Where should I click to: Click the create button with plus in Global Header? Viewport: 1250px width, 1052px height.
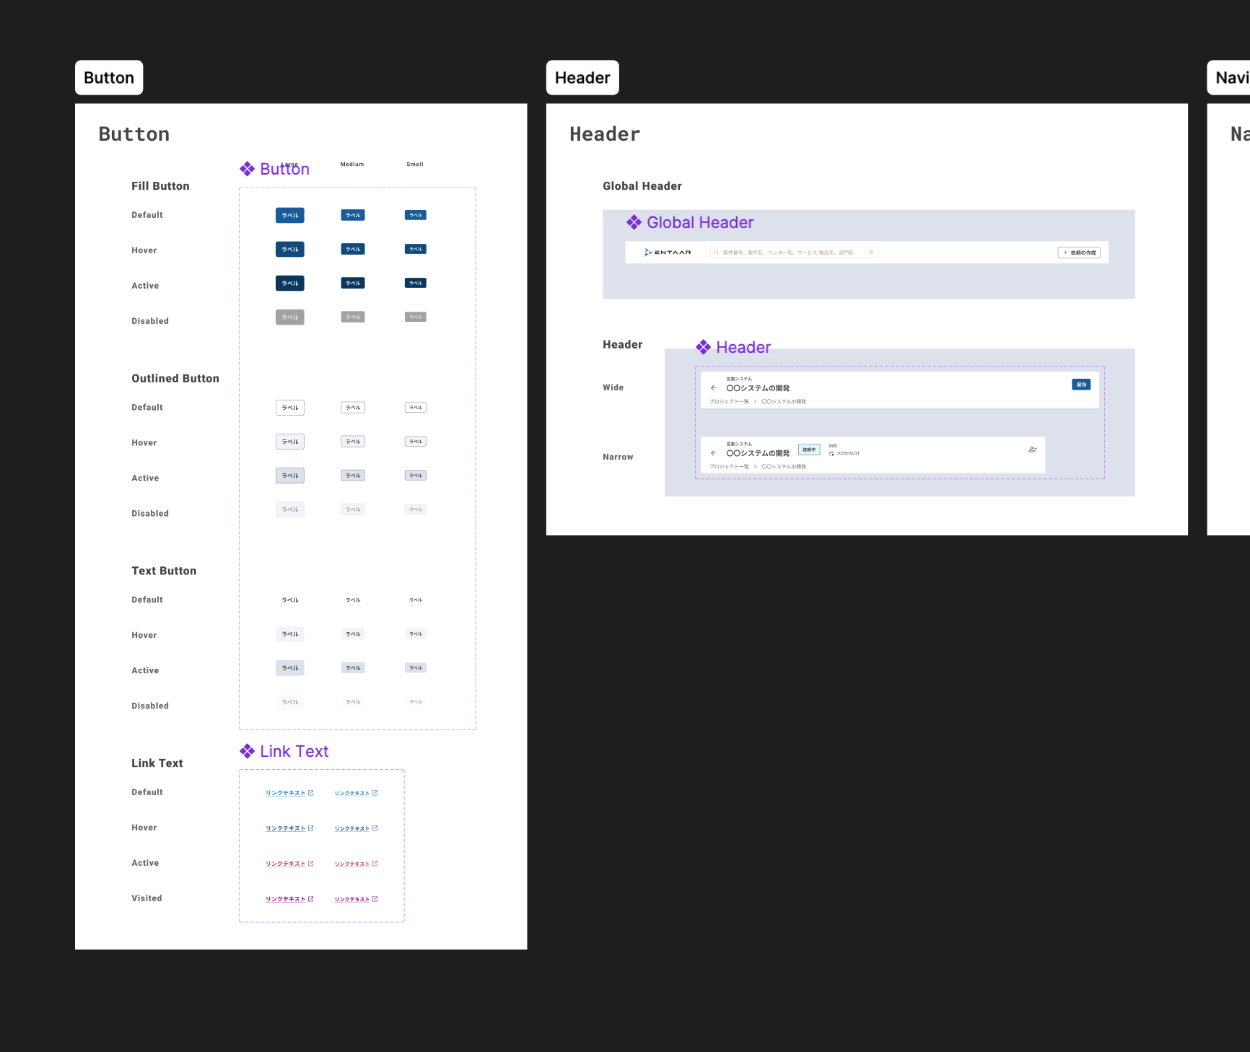(x=1079, y=253)
